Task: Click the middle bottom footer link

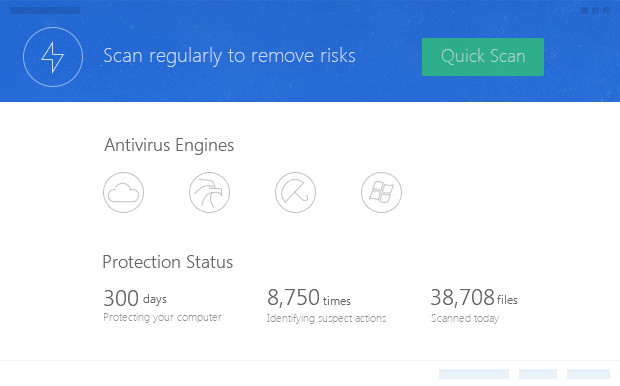Action: click(538, 374)
